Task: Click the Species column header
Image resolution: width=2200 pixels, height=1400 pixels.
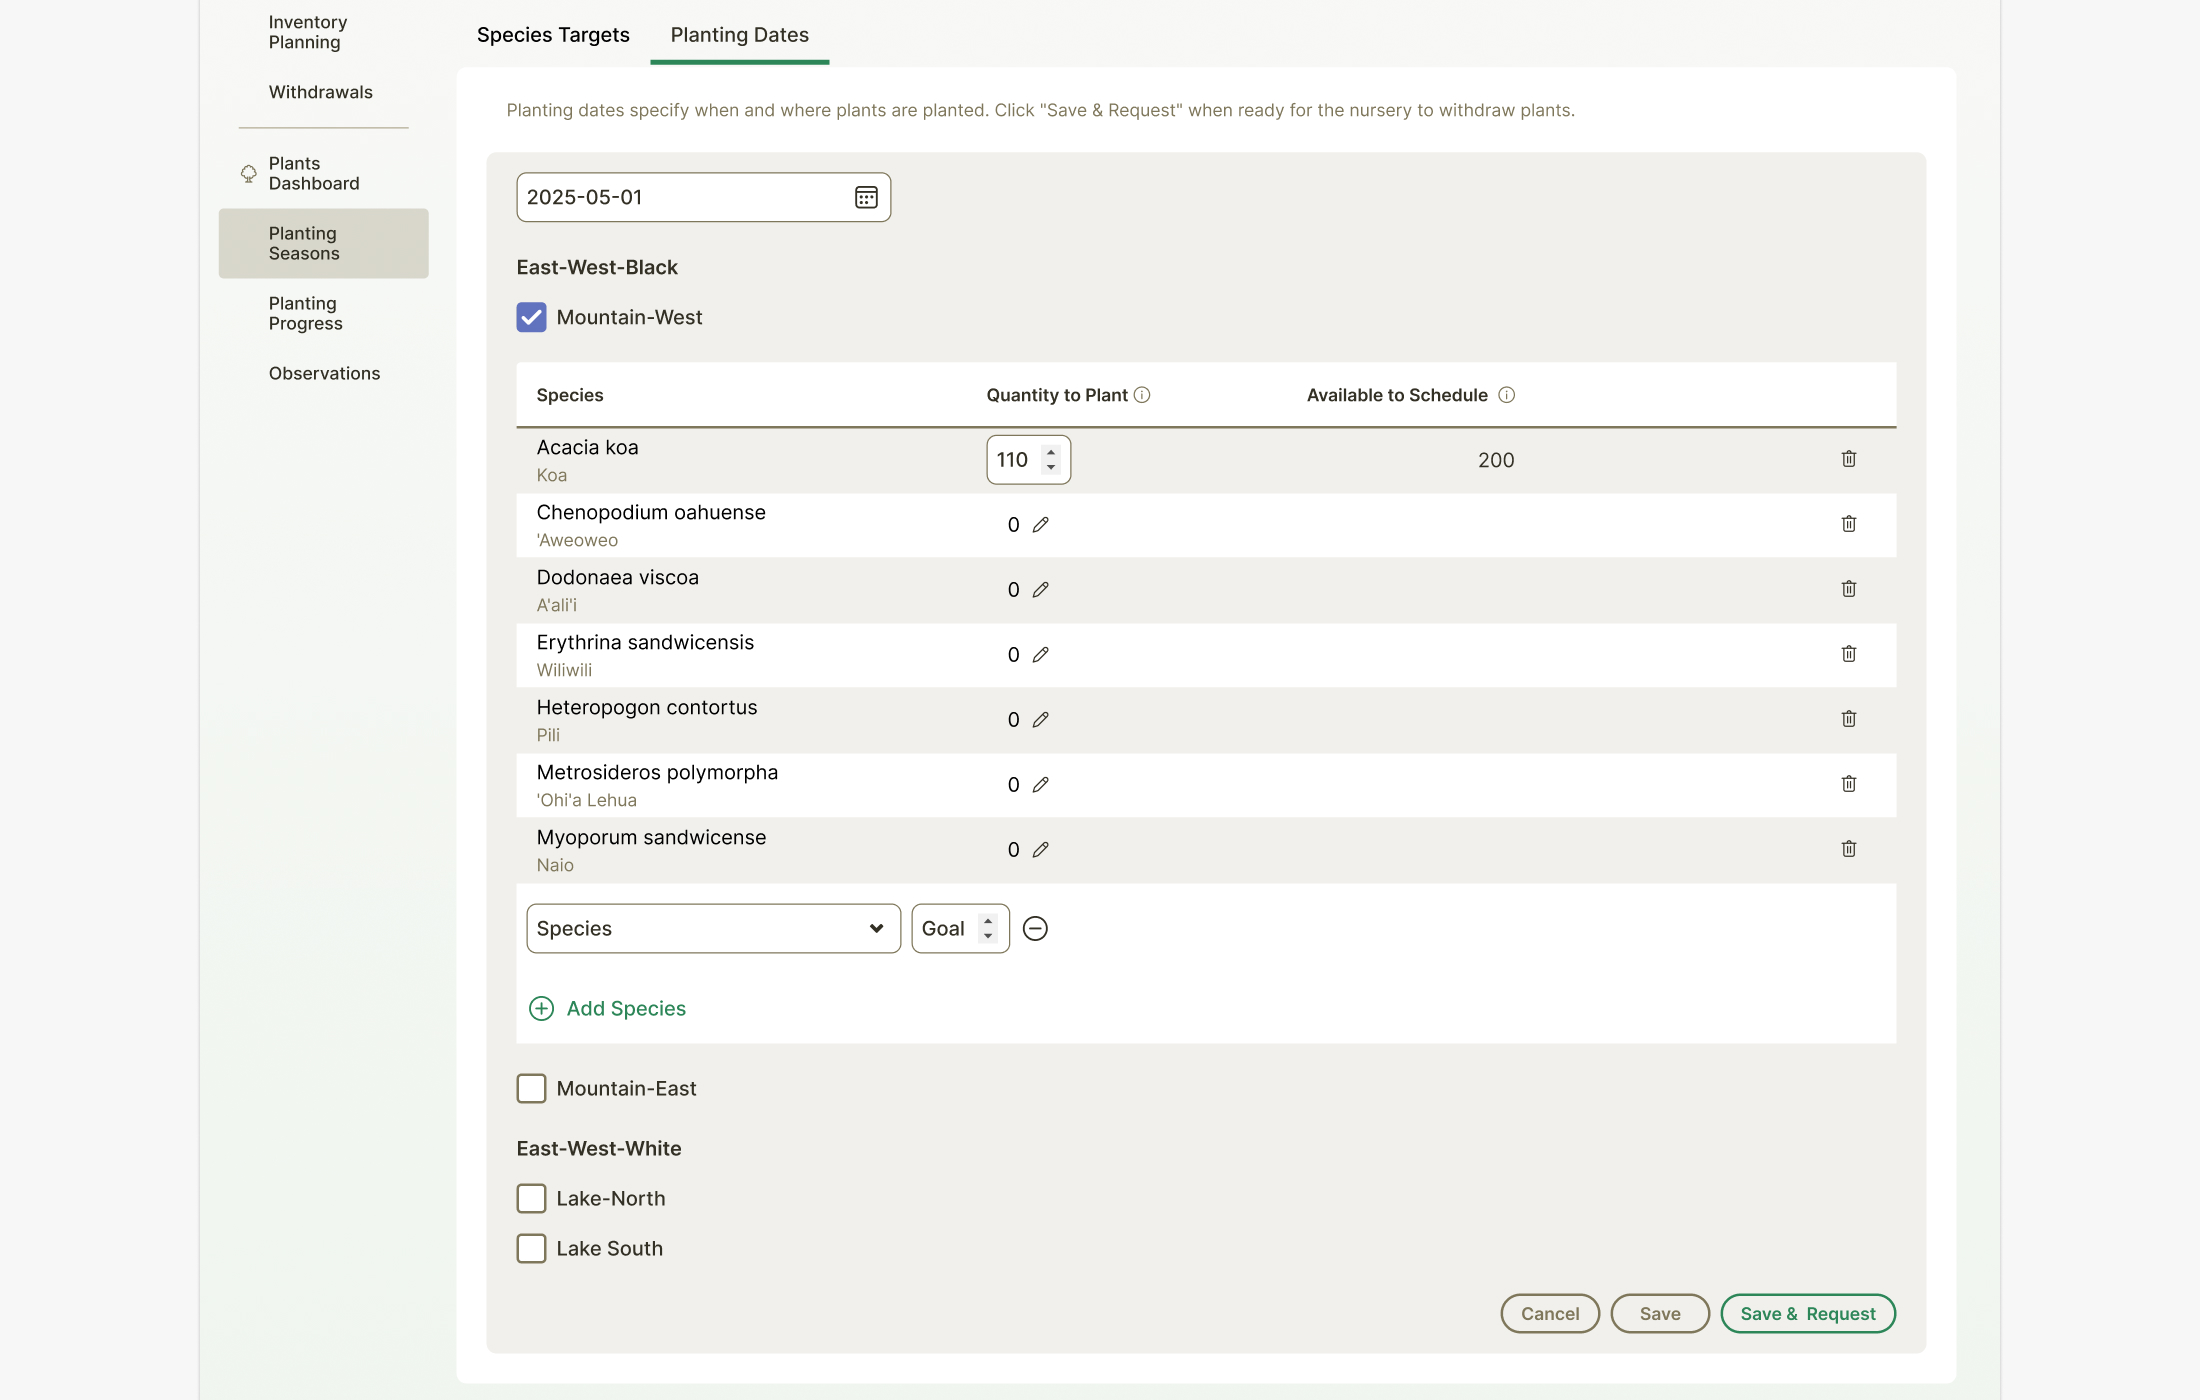Action: coord(570,395)
